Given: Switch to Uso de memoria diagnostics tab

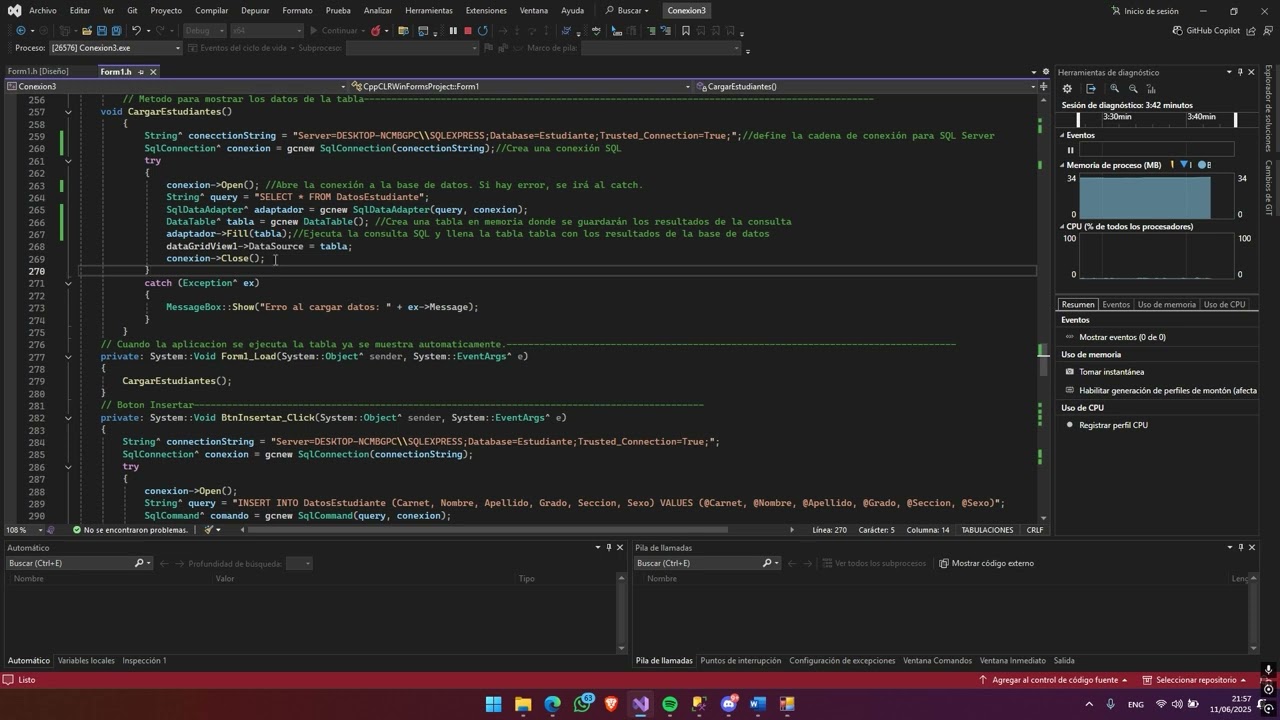Looking at the screenshot, I should click(1166, 305).
